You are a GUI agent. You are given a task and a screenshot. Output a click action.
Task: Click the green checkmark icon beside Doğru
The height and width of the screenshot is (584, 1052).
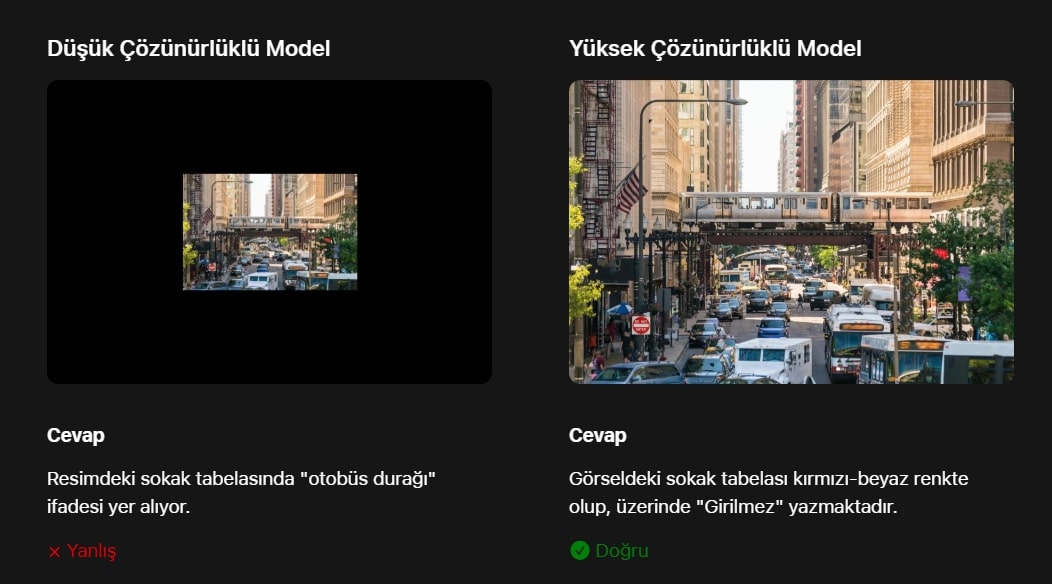580,550
